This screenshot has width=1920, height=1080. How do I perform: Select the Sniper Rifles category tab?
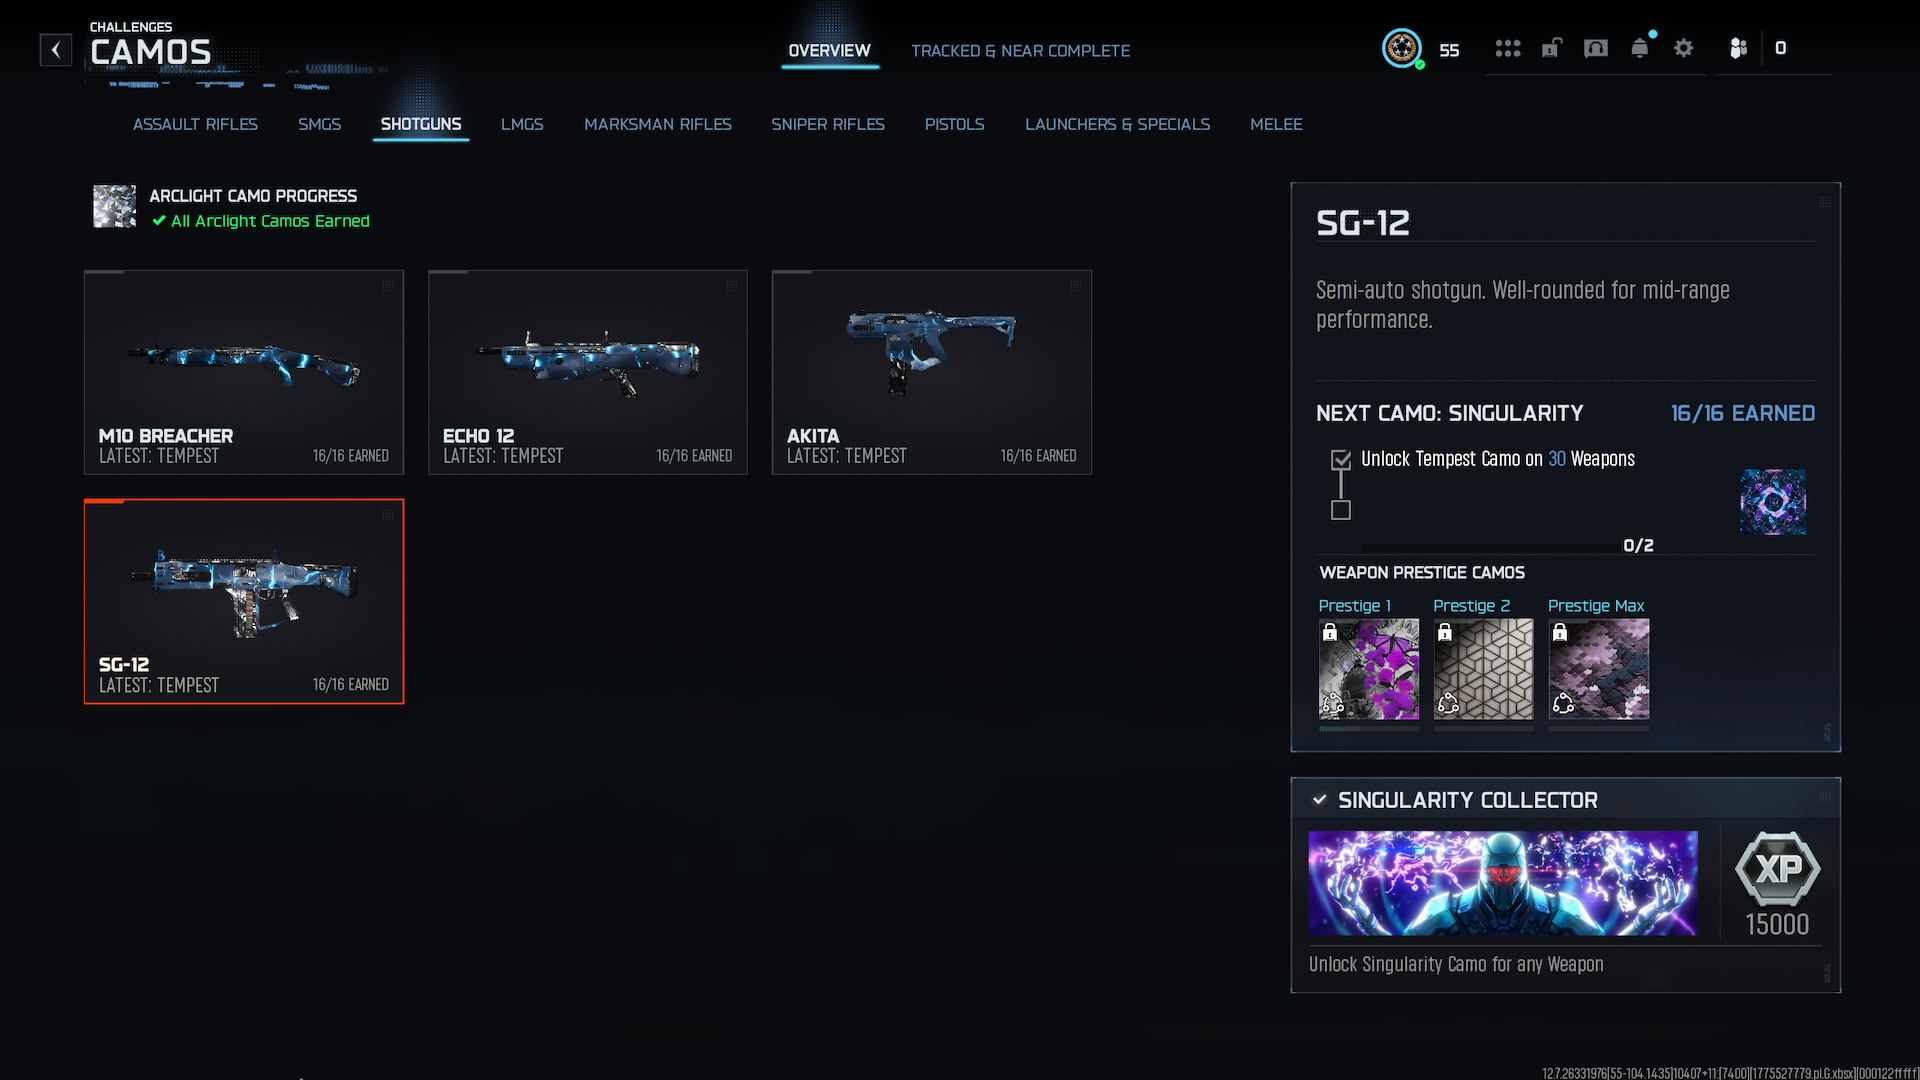827,124
